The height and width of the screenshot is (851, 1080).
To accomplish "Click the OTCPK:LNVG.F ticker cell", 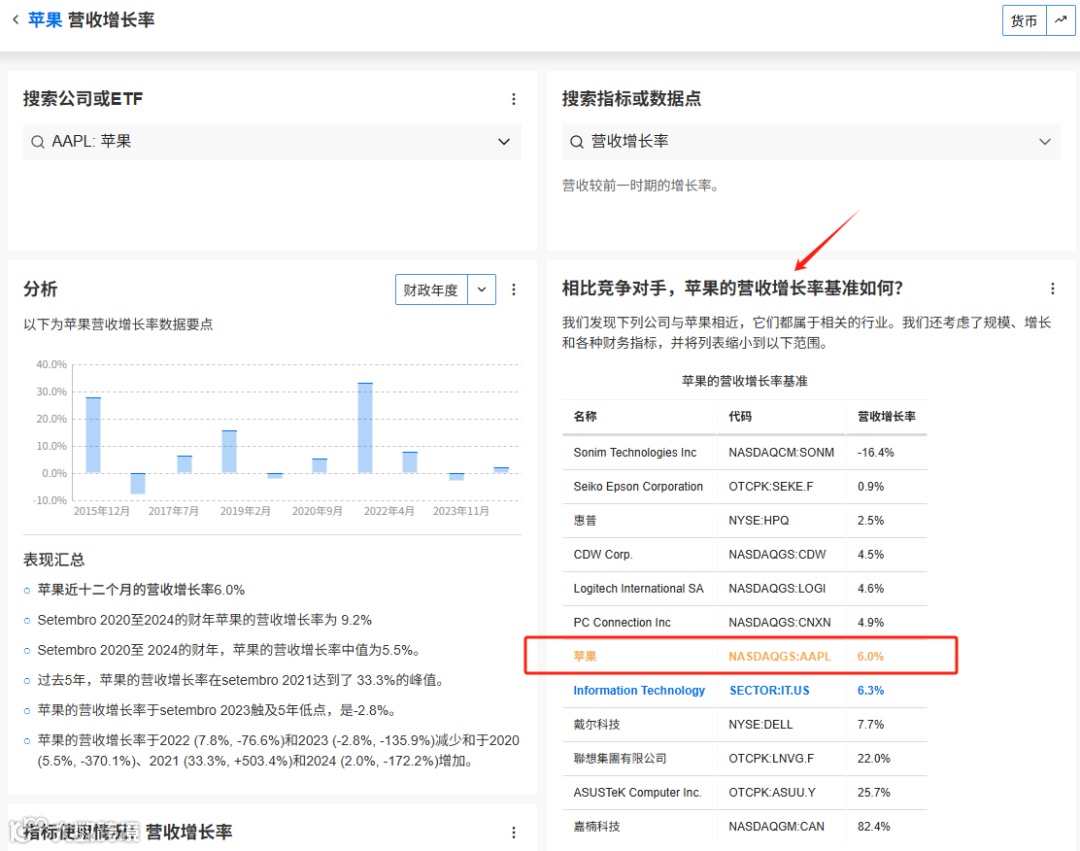I will pyautogui.click(x=771, y=759).
